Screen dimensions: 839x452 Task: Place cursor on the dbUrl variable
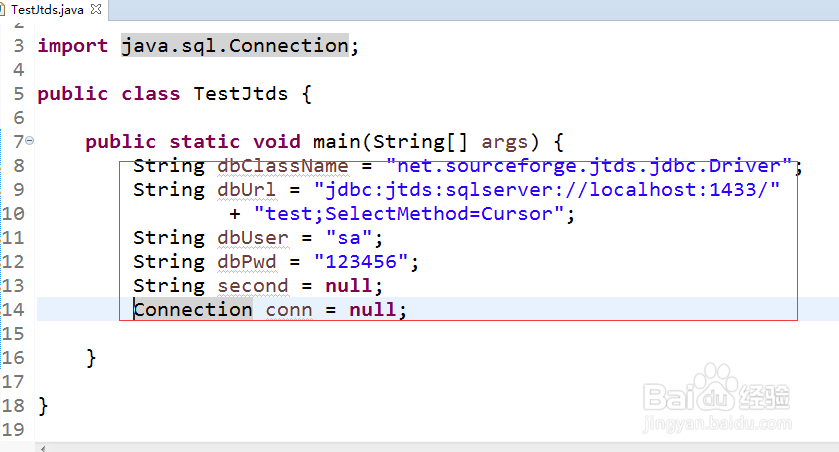pos(247,190)
